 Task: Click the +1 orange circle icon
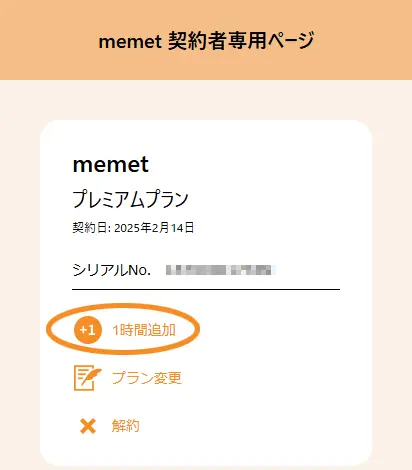pyautogui.click(x=88, y=330)
